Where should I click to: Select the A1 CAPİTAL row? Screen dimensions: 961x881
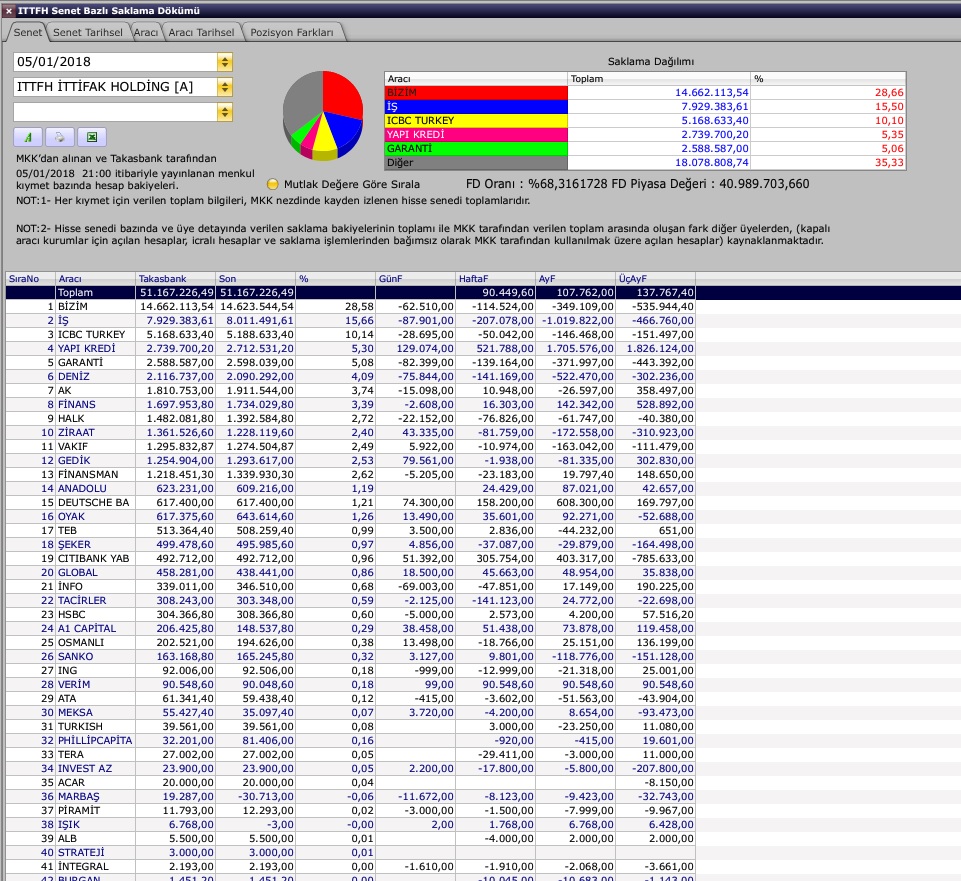point(351,629)
